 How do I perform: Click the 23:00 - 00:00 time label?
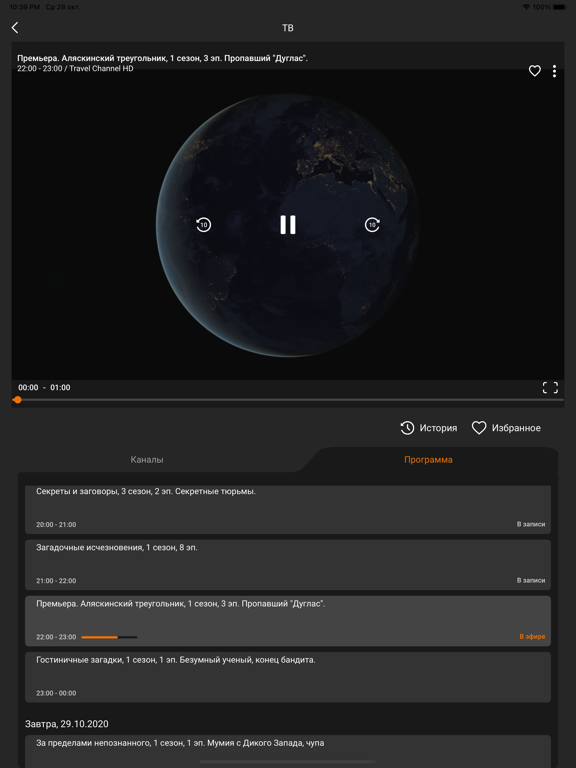tap(56, 693)
